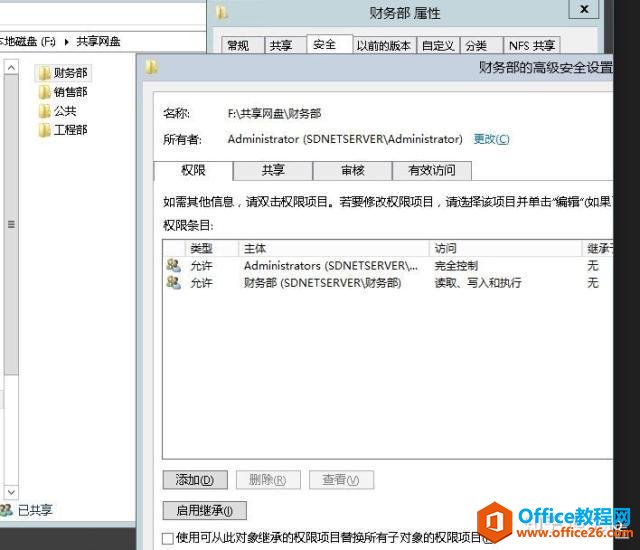
Task: Click scroll down arrow in Explorer pane
Action: coord(11,492)
